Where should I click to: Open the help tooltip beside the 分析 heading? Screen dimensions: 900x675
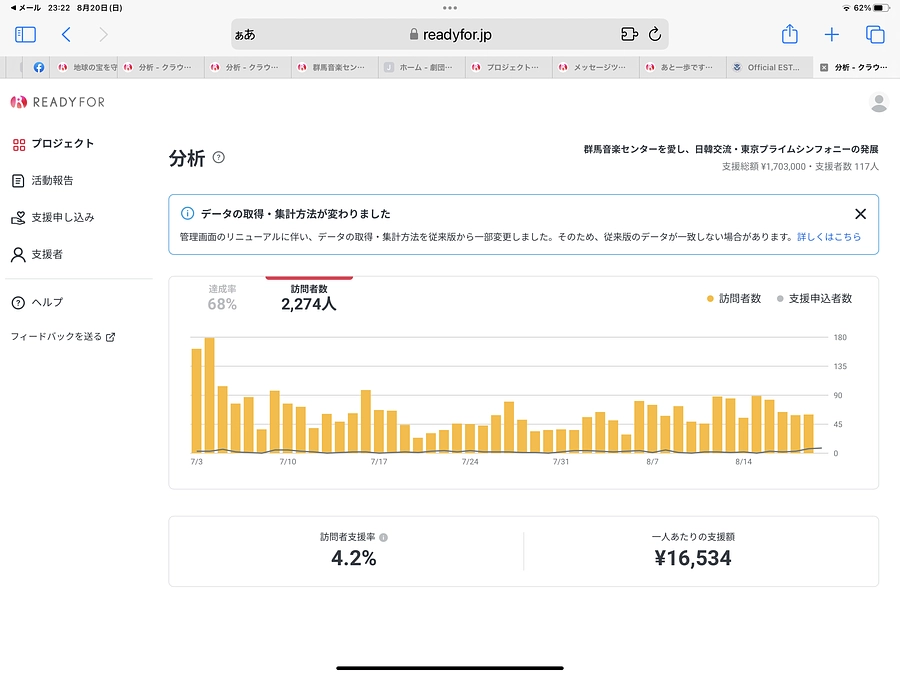click(x=217, y=158)
